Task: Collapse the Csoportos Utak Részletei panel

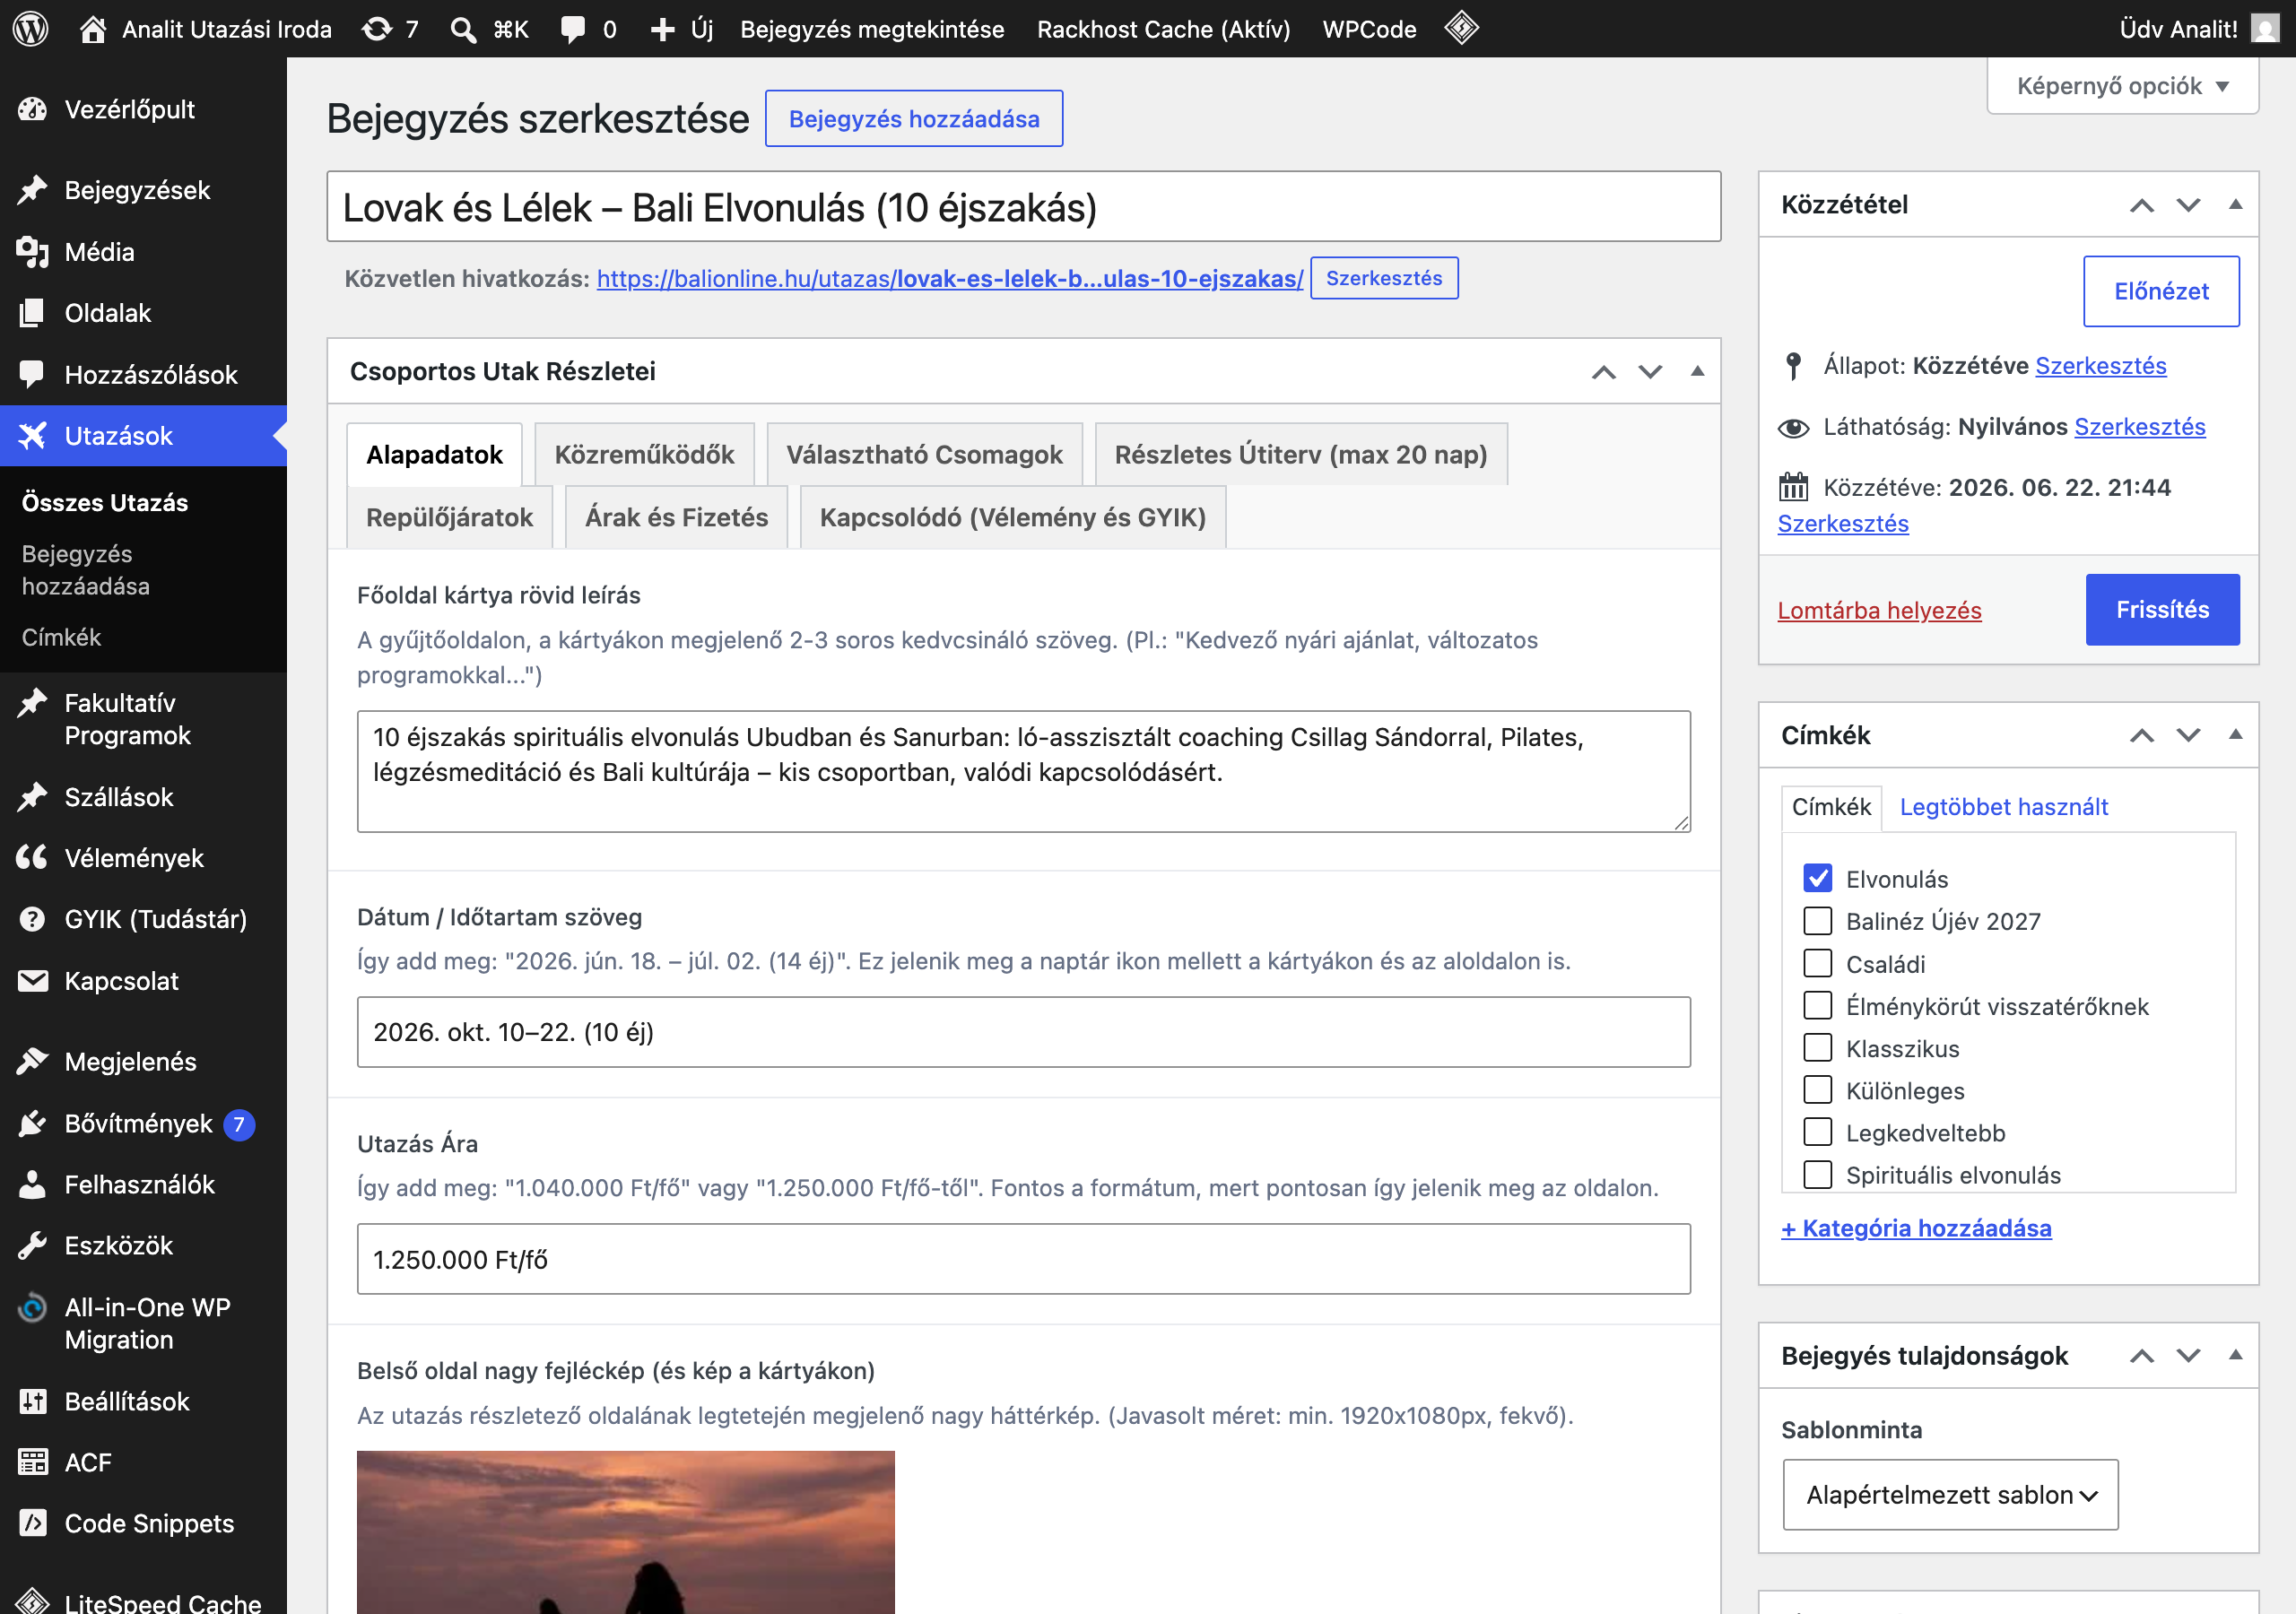Action: (1697, 371)
